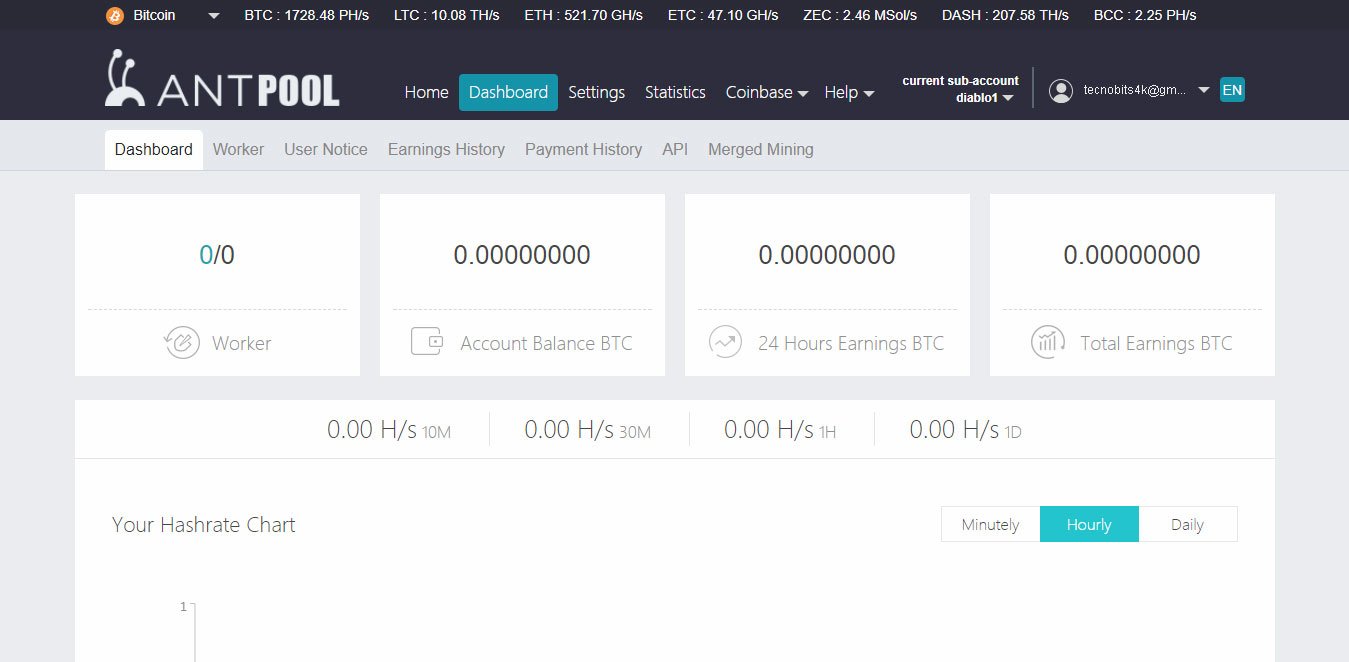Click the AntPool logo

pos(222,79)
